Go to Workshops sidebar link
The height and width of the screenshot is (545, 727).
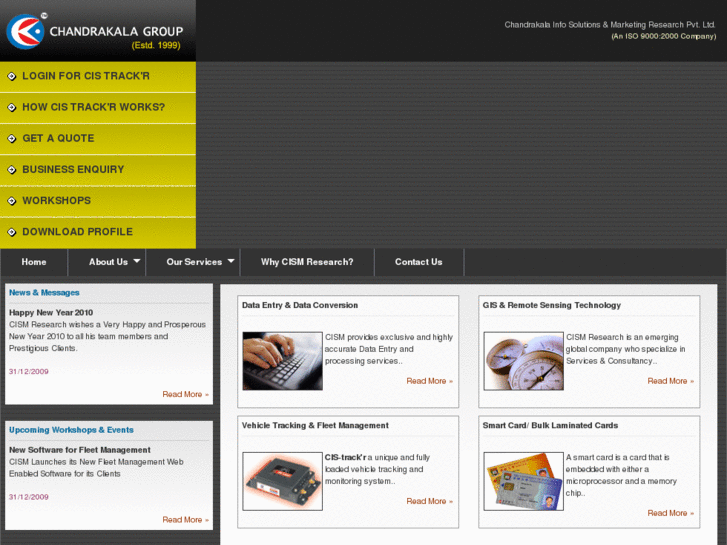57,200
